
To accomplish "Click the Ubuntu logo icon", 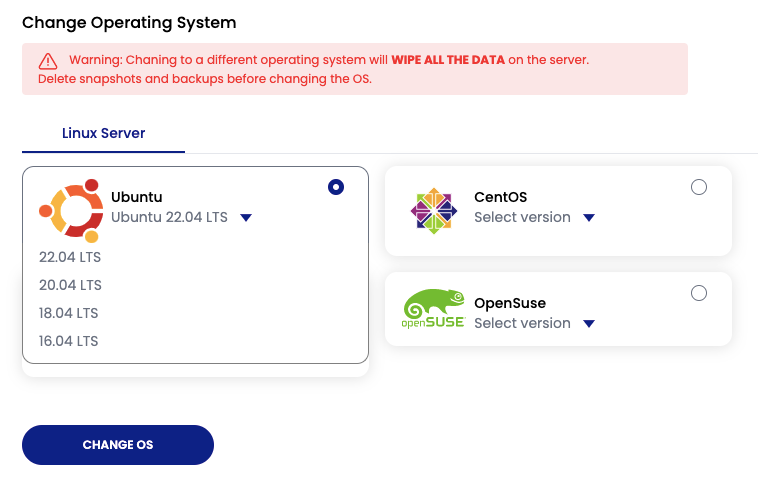I will tap(72, 210).
